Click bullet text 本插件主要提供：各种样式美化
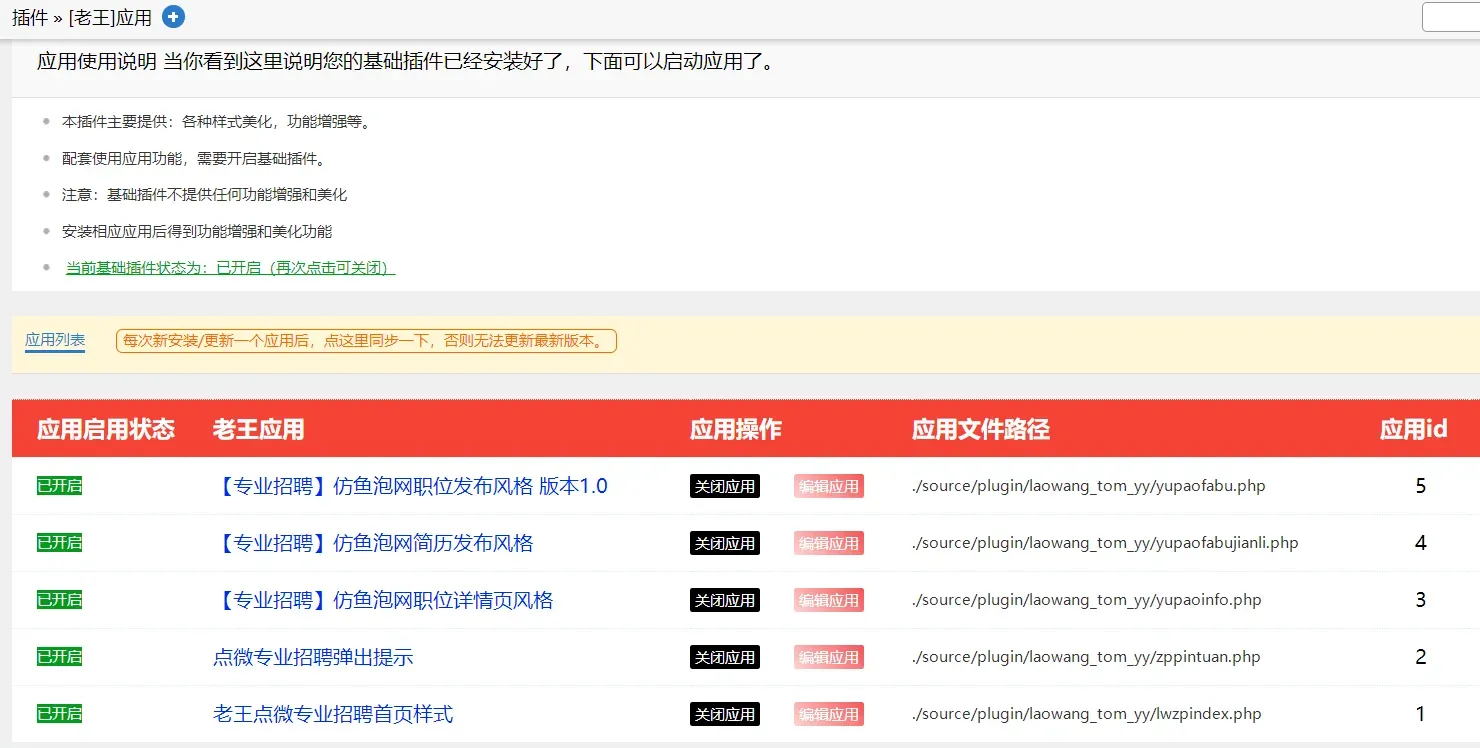The image size is (1480, 748). pos(217,122)
